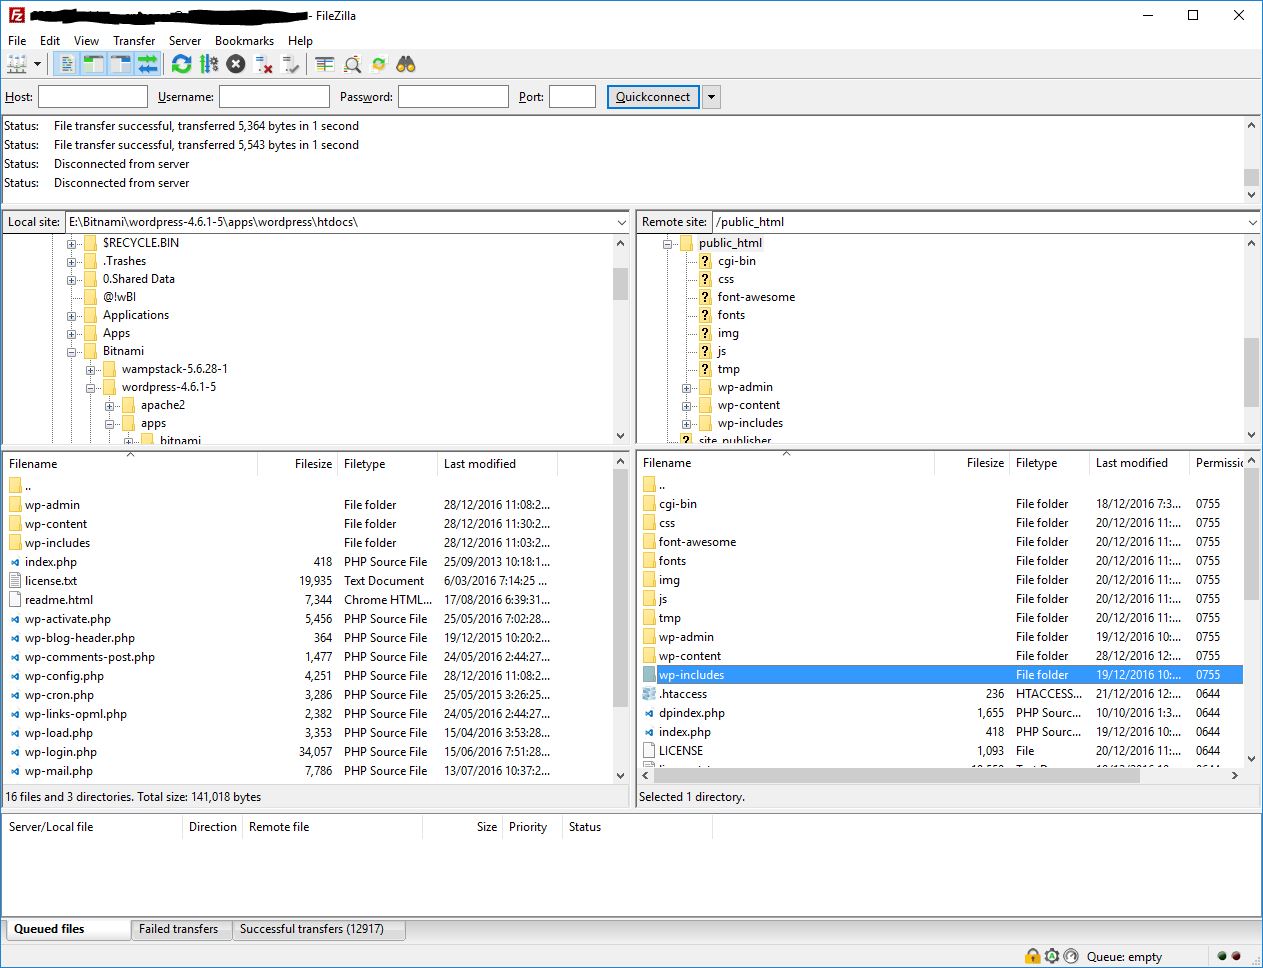Click the Process Queue toolbar icon
The image size is (1263, 968).
[208, 64]
